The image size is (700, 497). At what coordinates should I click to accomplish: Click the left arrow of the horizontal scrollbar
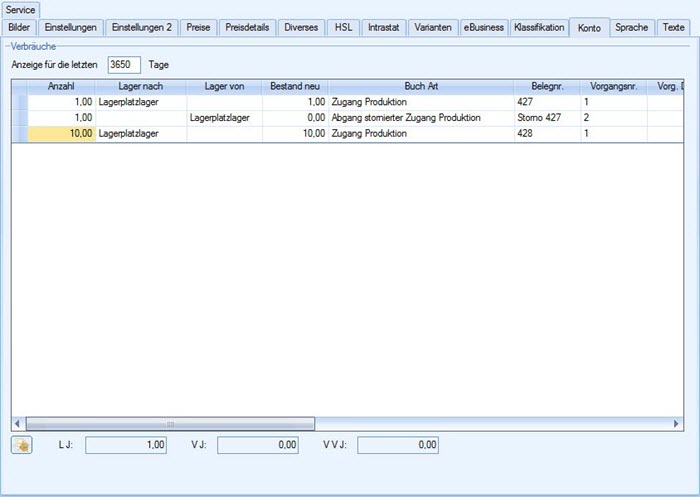[18, 424]
